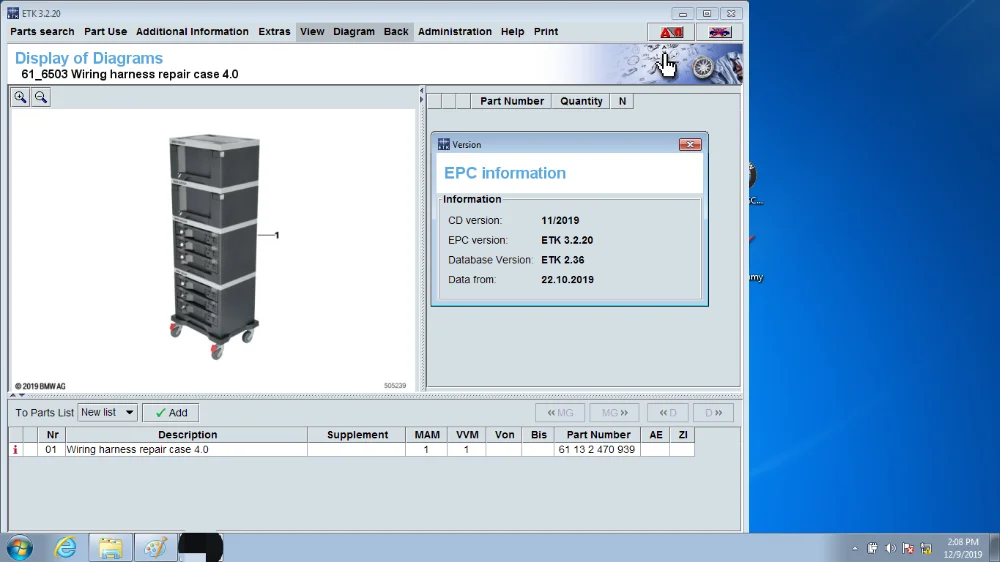Screen dimensions: 1000x562
Task: Click the Add button
Action: (x=171, y=413)
